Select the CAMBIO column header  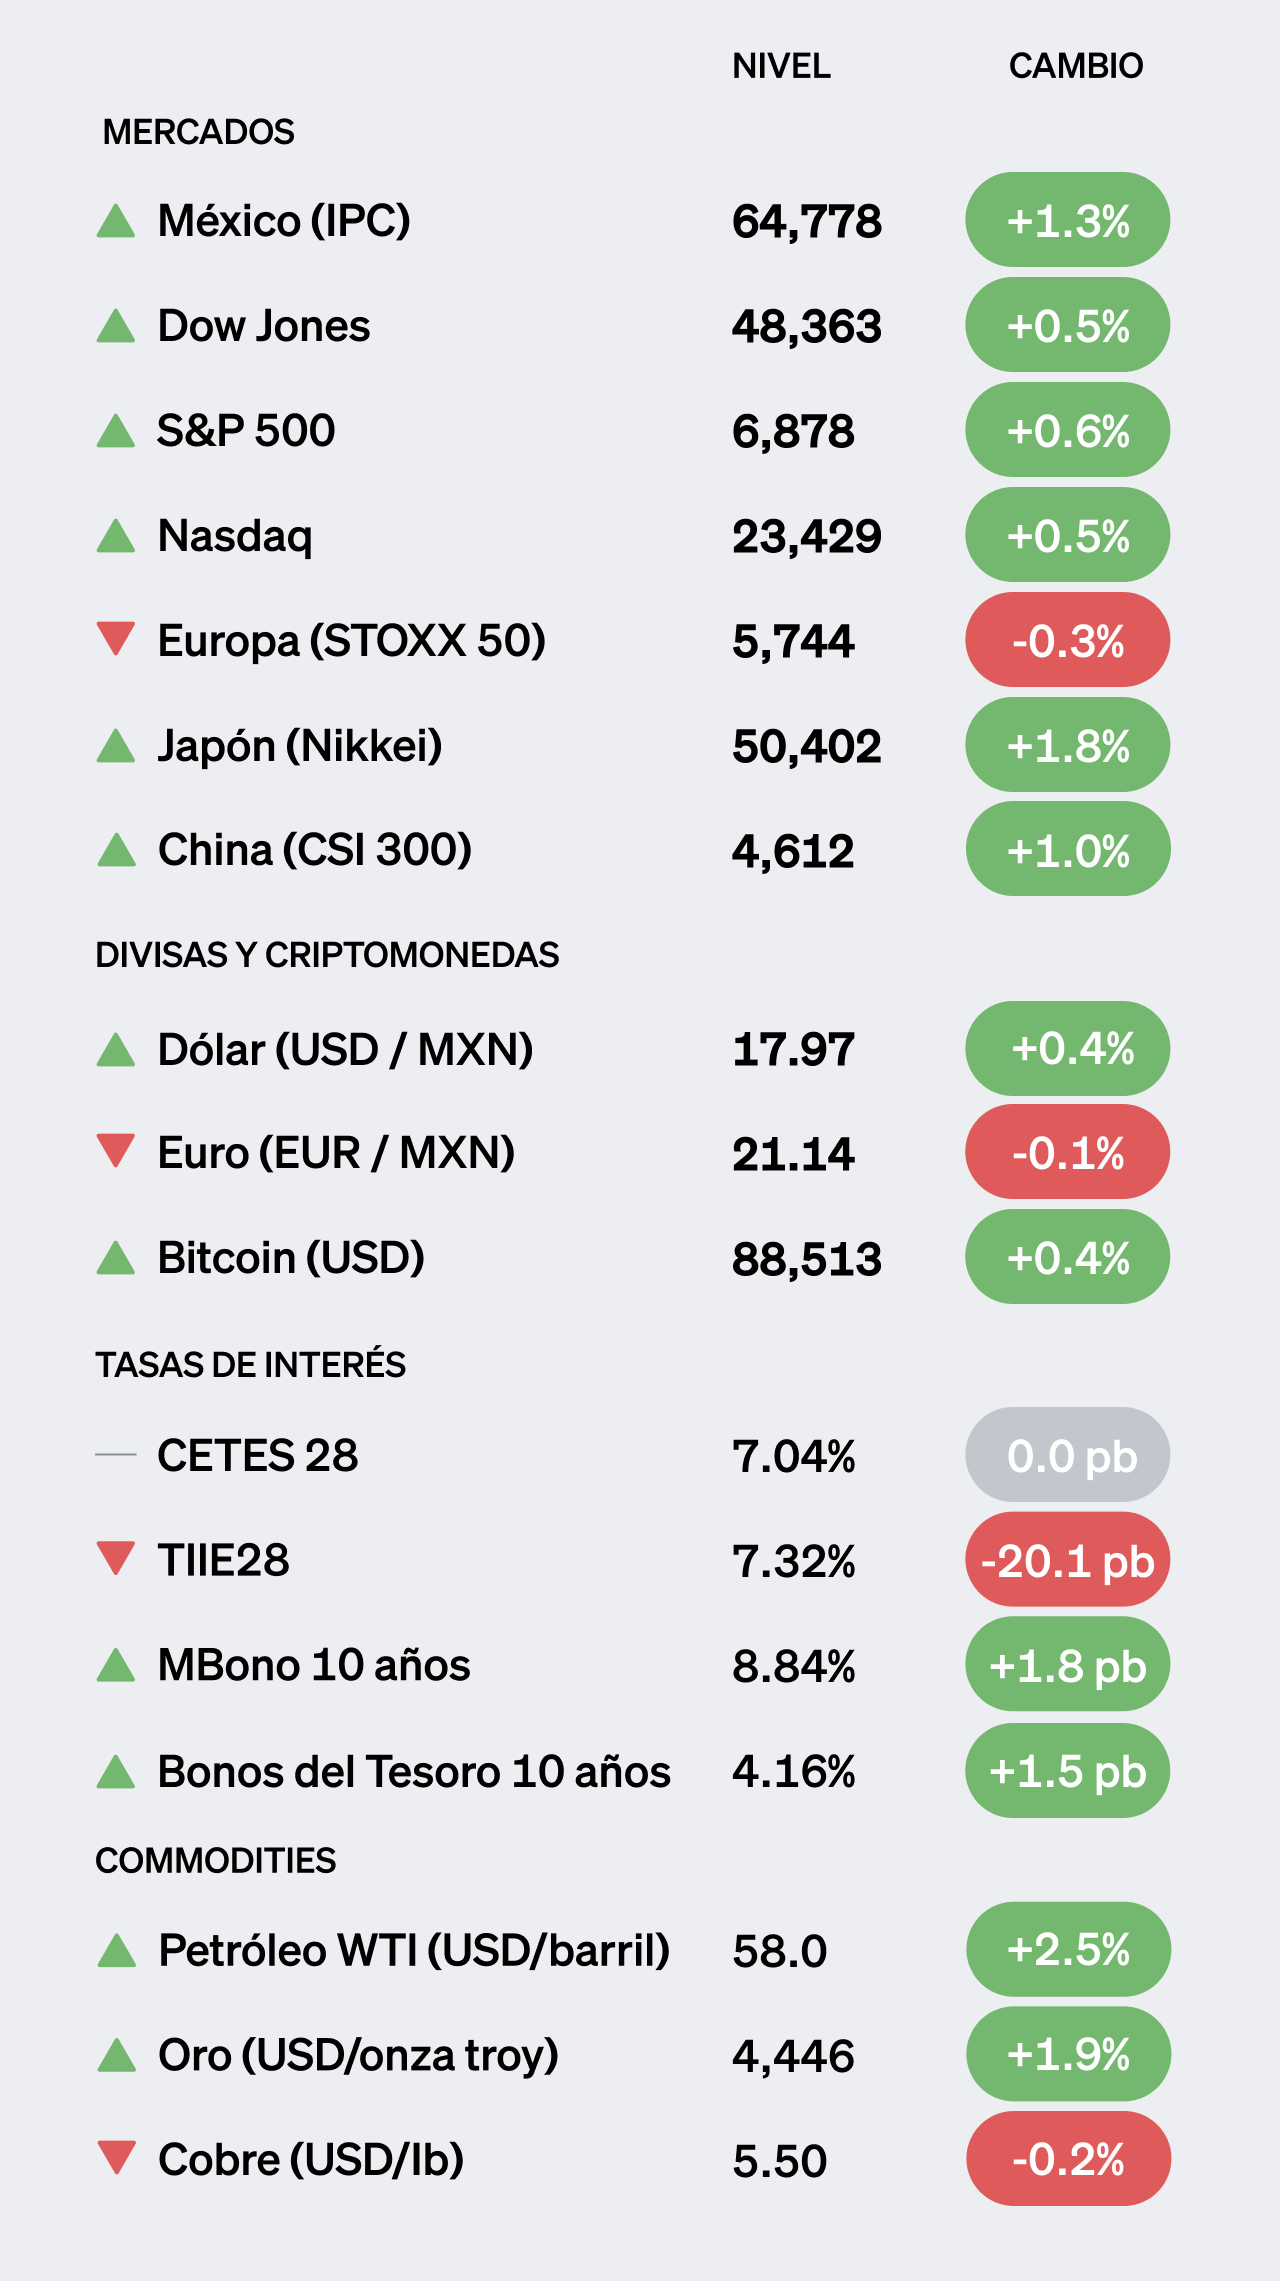coord(1075,66)
